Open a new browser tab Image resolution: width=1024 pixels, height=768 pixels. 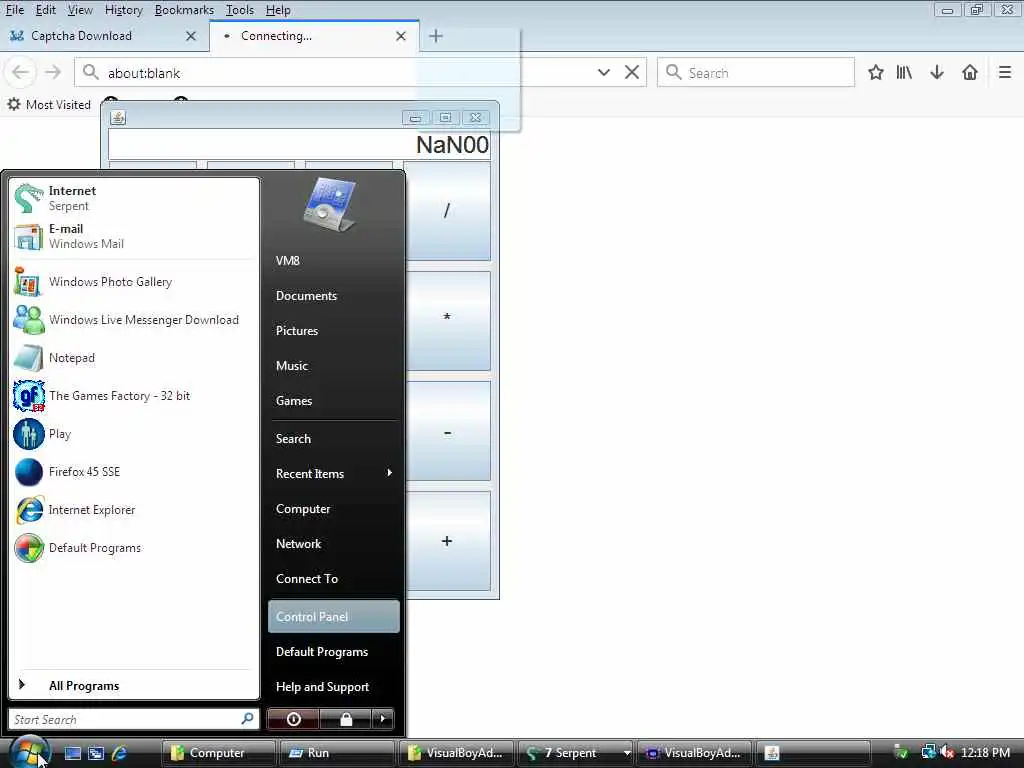pos(436,36)
